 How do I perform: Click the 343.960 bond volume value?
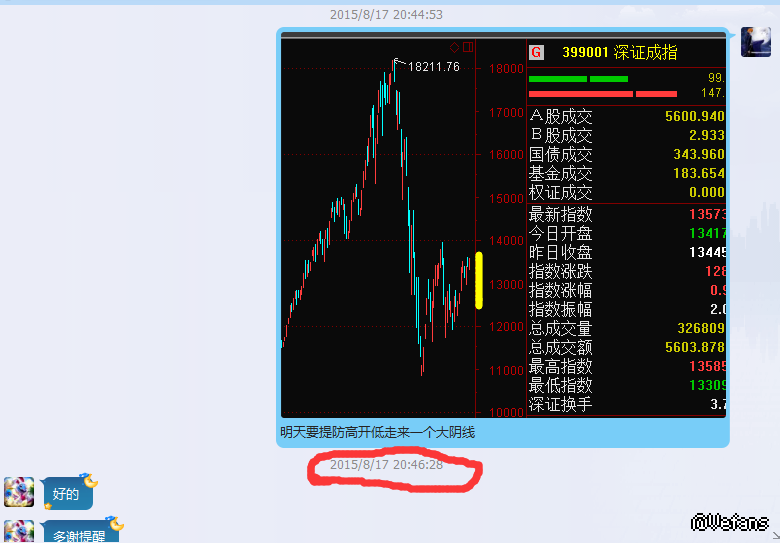699,154
